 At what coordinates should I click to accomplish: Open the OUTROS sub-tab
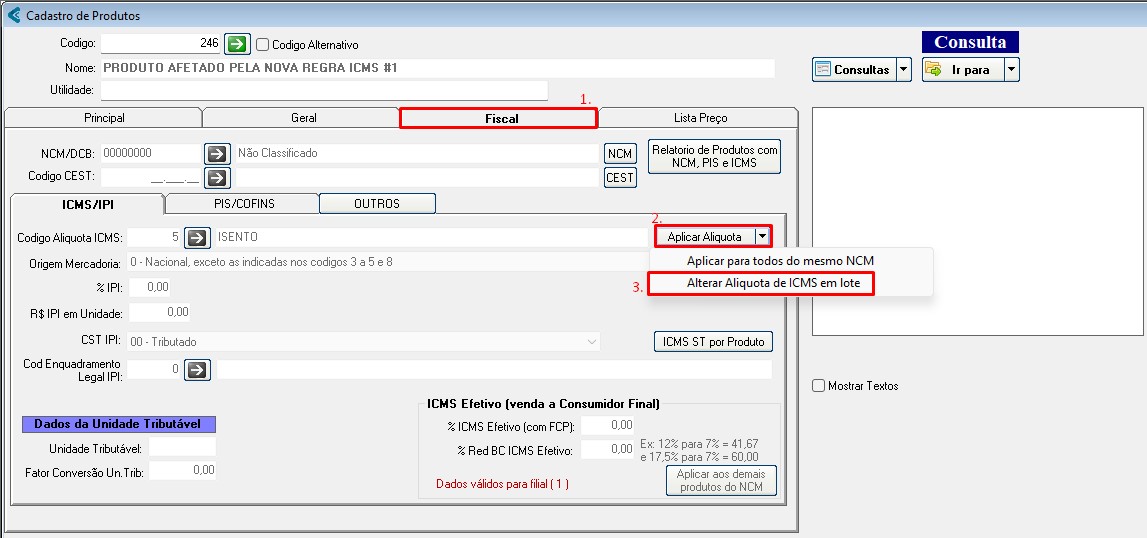pyautogui.click(x=377, y=203)
